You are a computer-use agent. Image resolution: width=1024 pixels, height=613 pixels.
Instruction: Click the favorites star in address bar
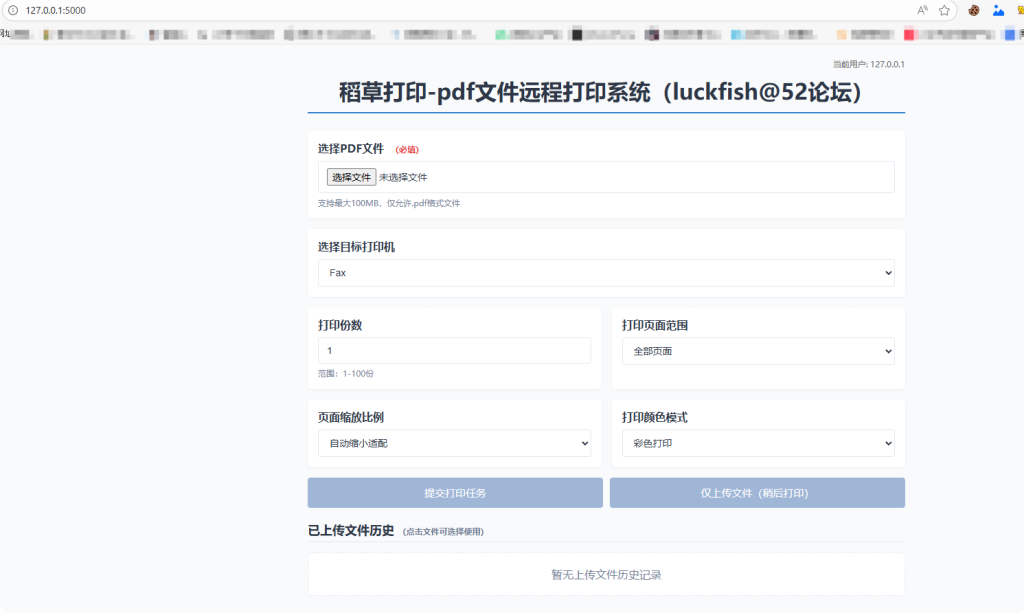[x=942, y=10]
